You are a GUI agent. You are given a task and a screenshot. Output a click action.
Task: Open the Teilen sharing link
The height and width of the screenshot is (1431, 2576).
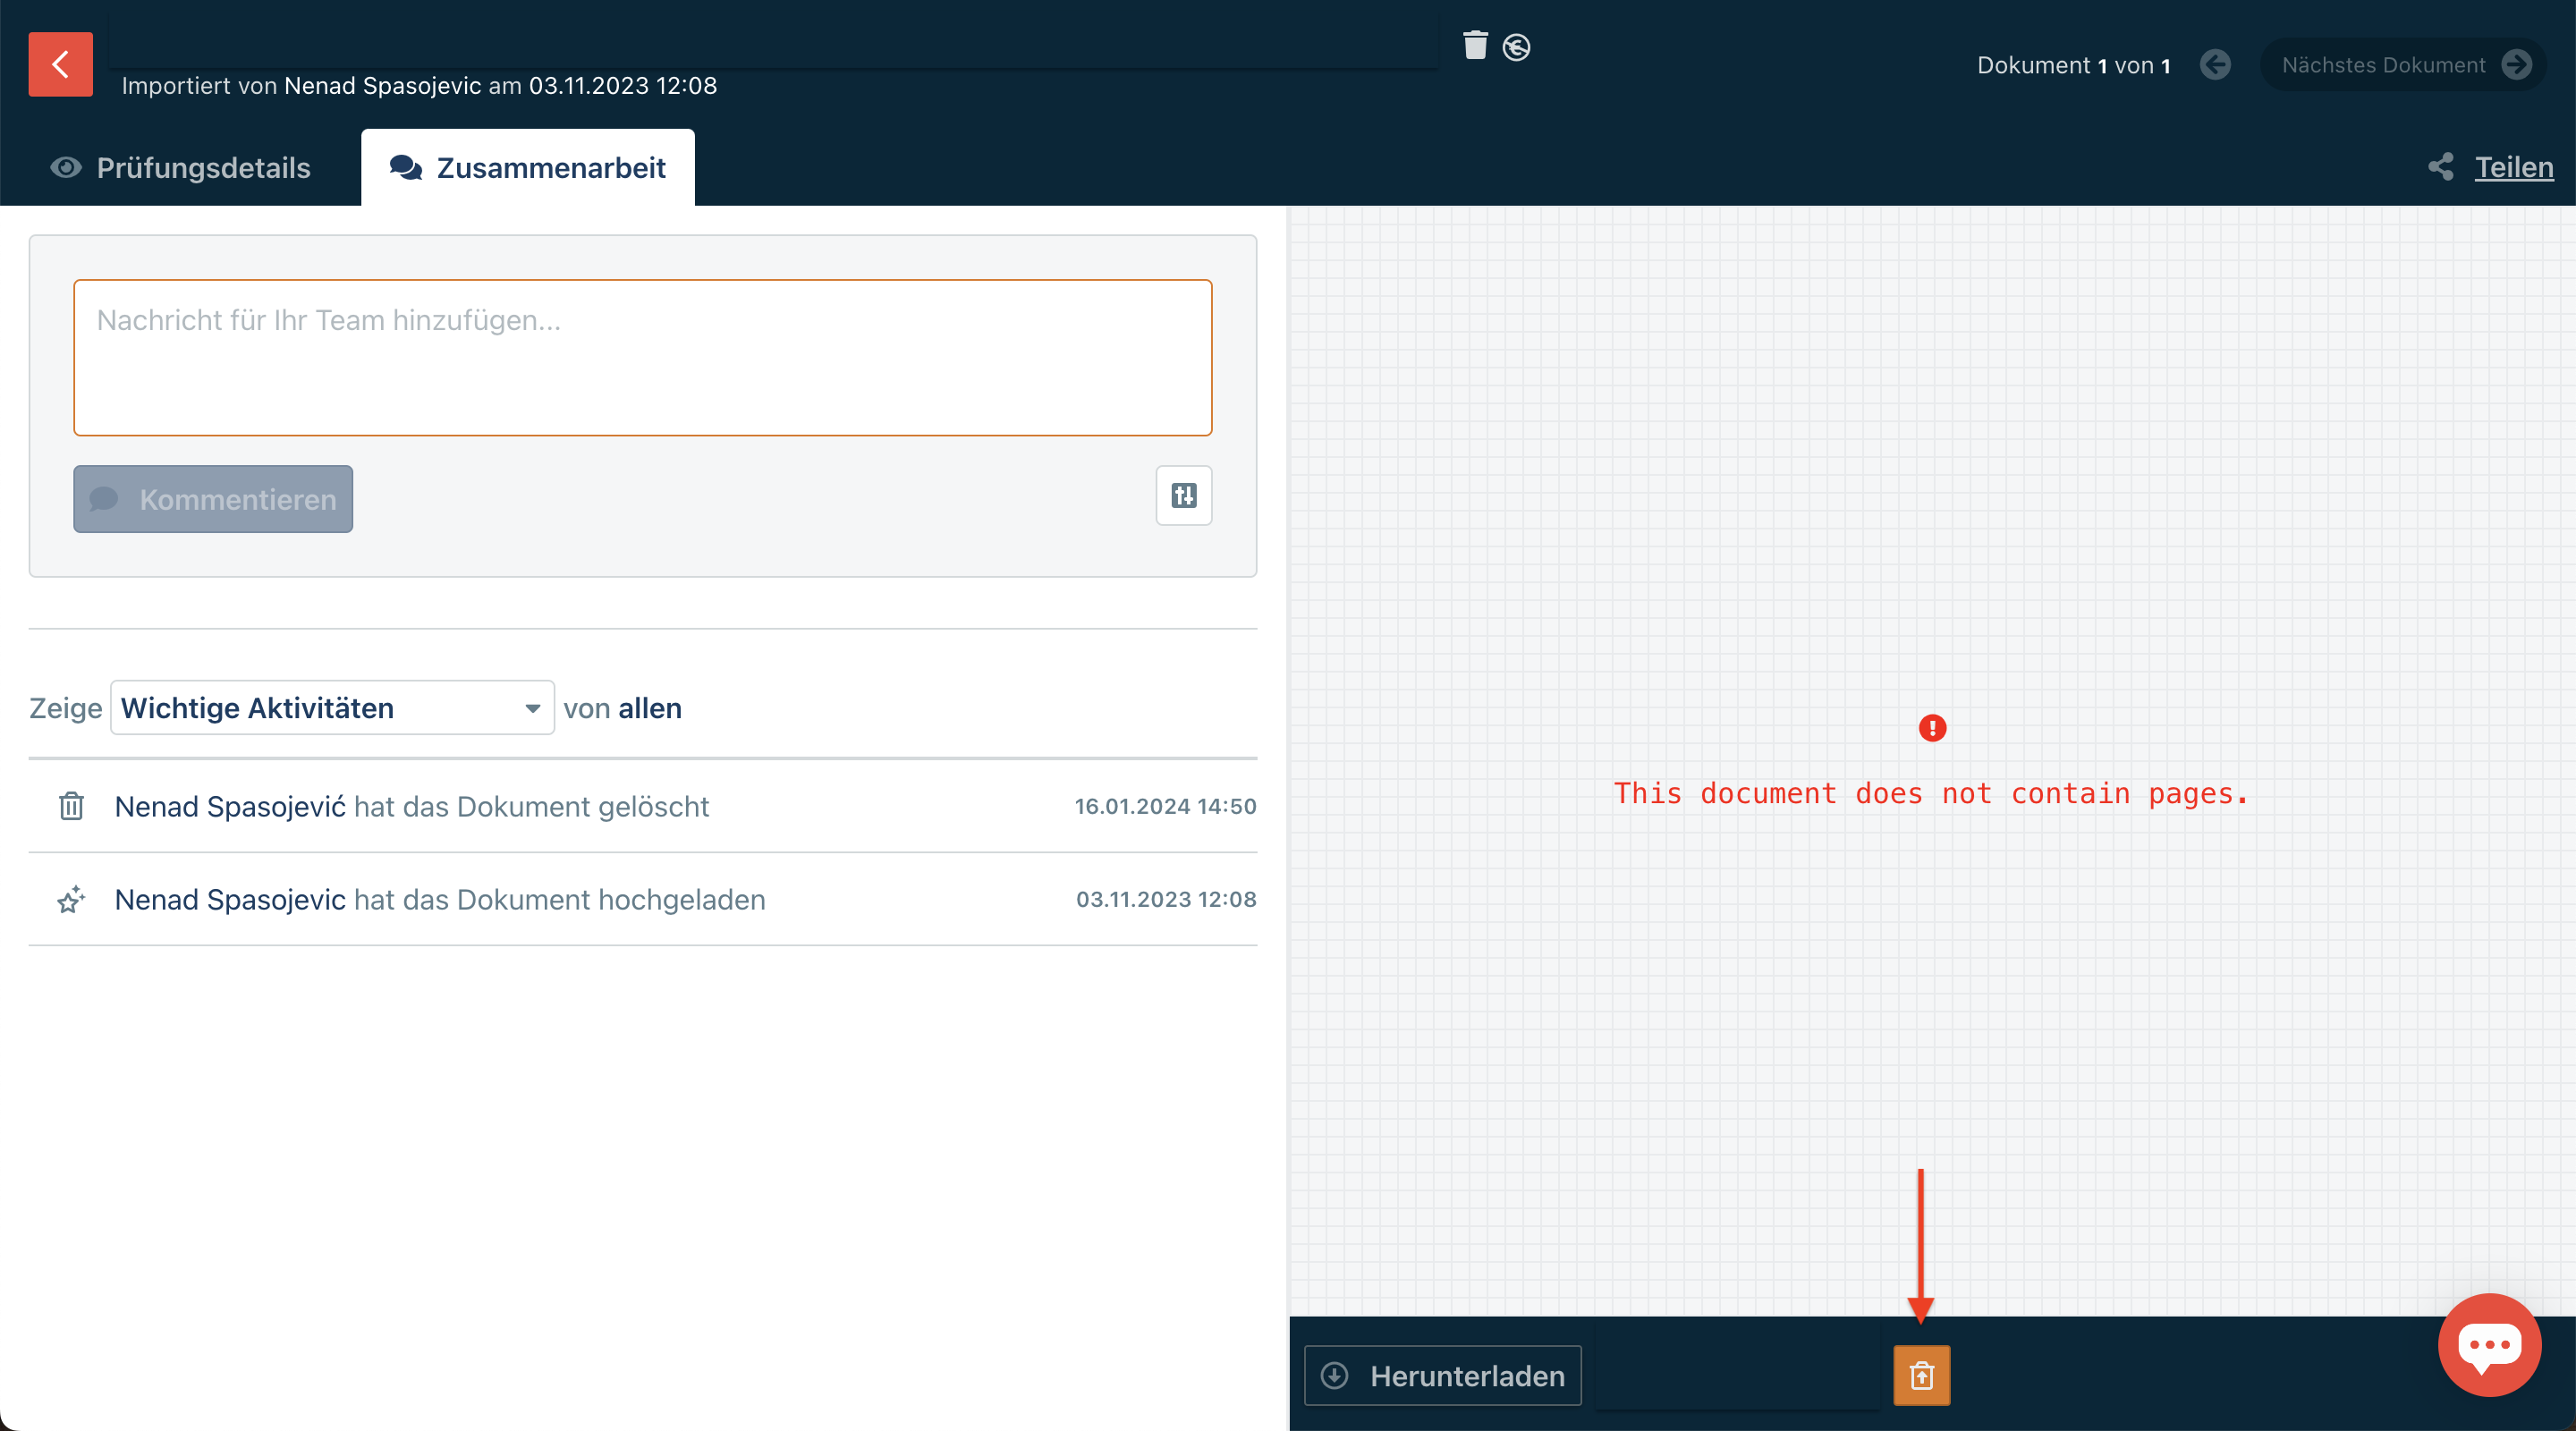point(2513,167)
